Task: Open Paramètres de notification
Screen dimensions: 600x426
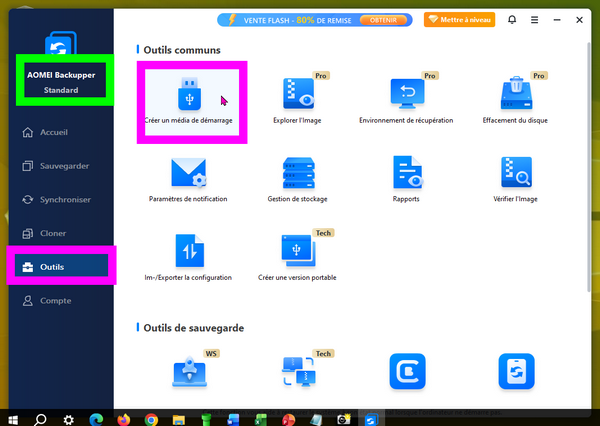Action: click(x=188, y=177)
